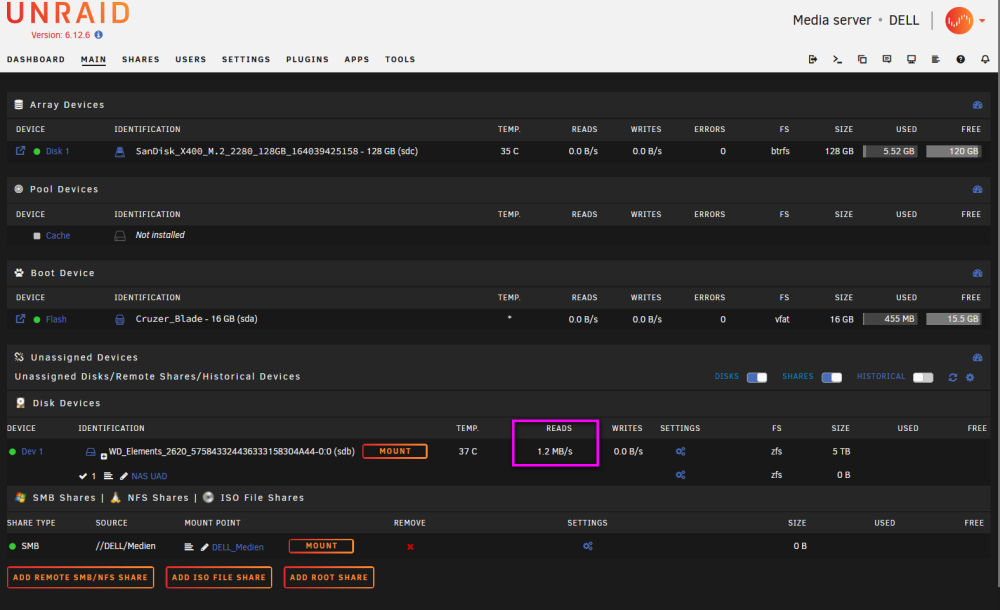Click the pencil icon beside NAS UAD

pos(124,476)
